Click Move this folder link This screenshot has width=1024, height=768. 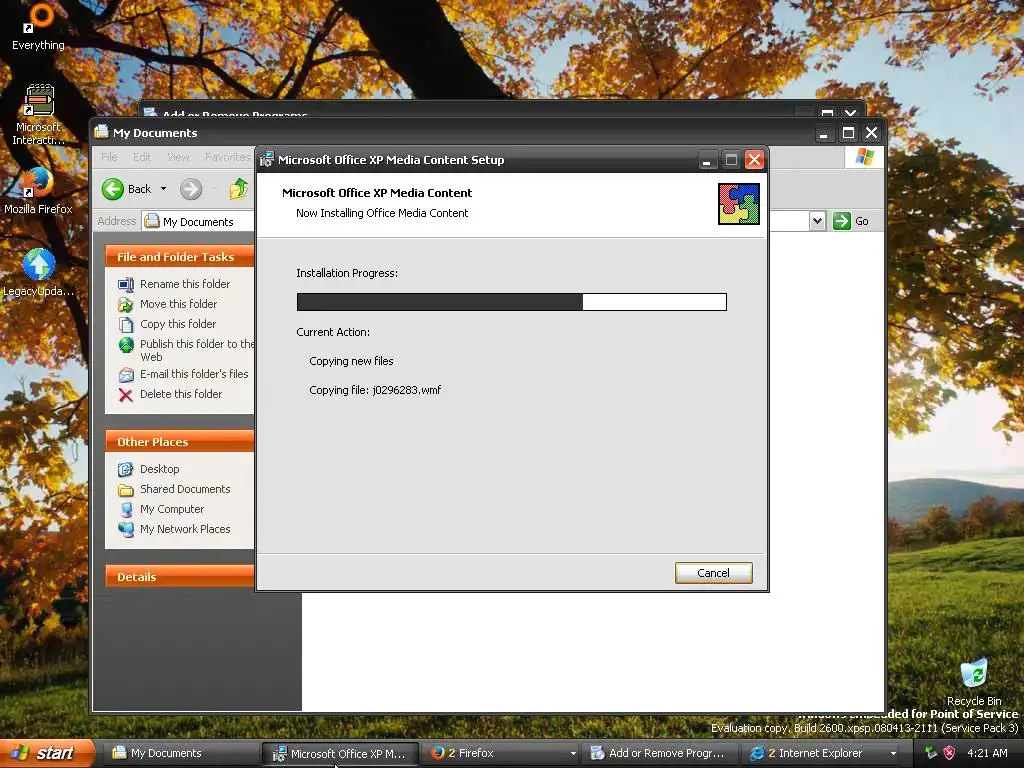178,304
